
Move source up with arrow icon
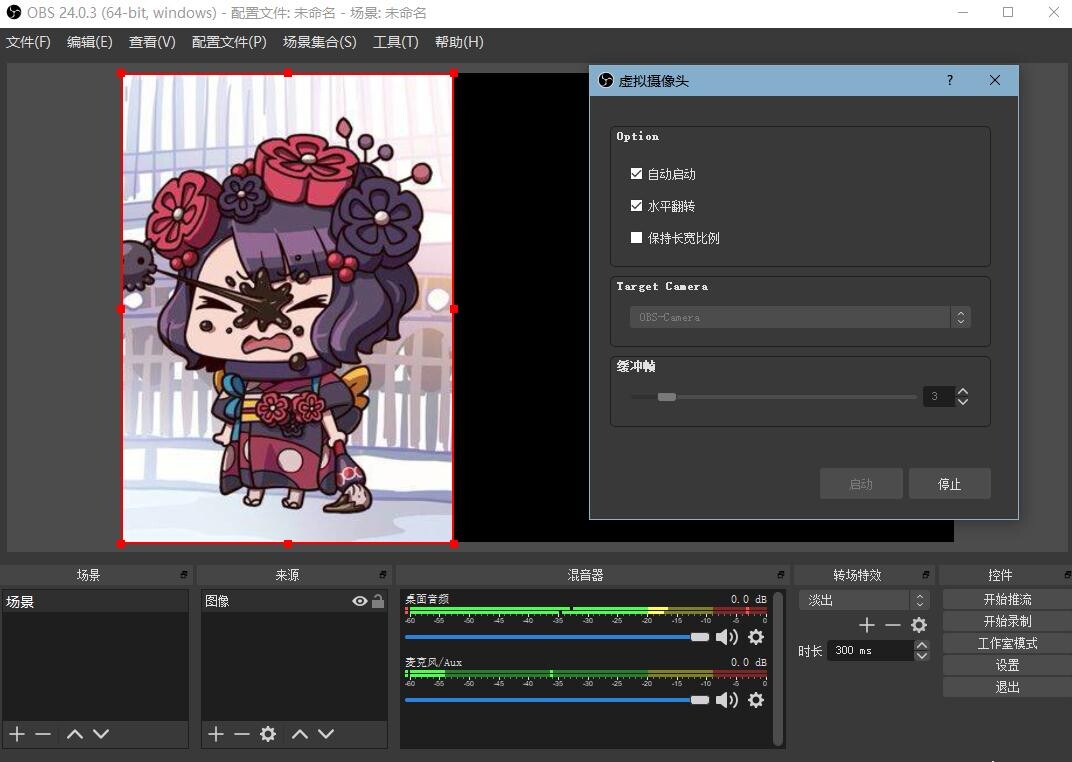click(x=300, y=734)
